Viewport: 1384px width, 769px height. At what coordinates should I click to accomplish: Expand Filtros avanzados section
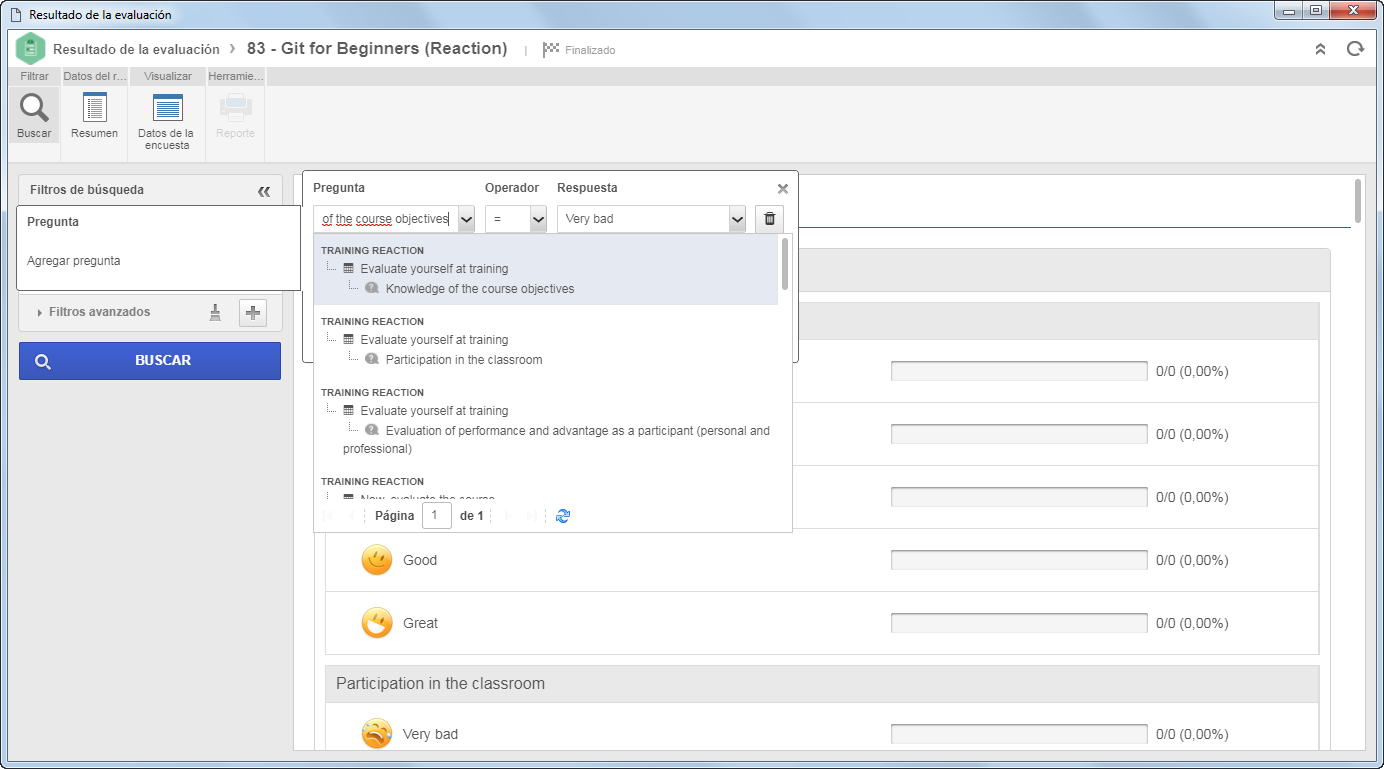pyautogui.click(x=93, y=312)
